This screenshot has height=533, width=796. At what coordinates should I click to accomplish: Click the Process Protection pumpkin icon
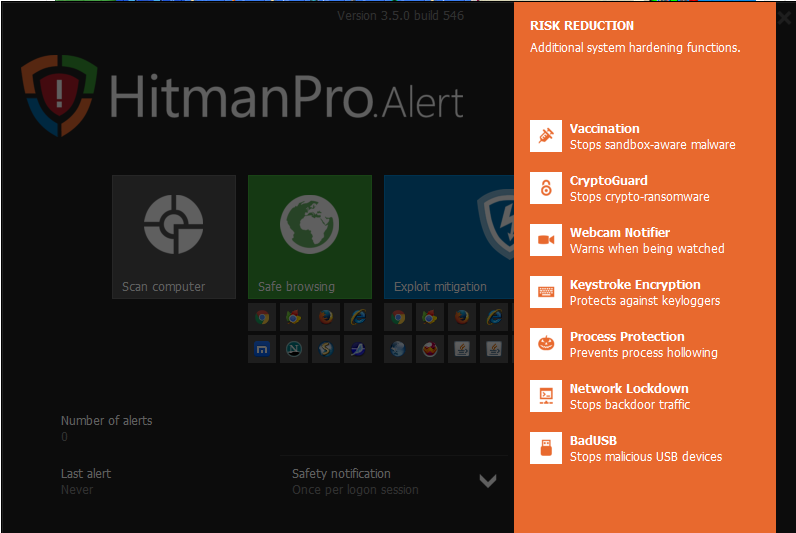point(546,344)
